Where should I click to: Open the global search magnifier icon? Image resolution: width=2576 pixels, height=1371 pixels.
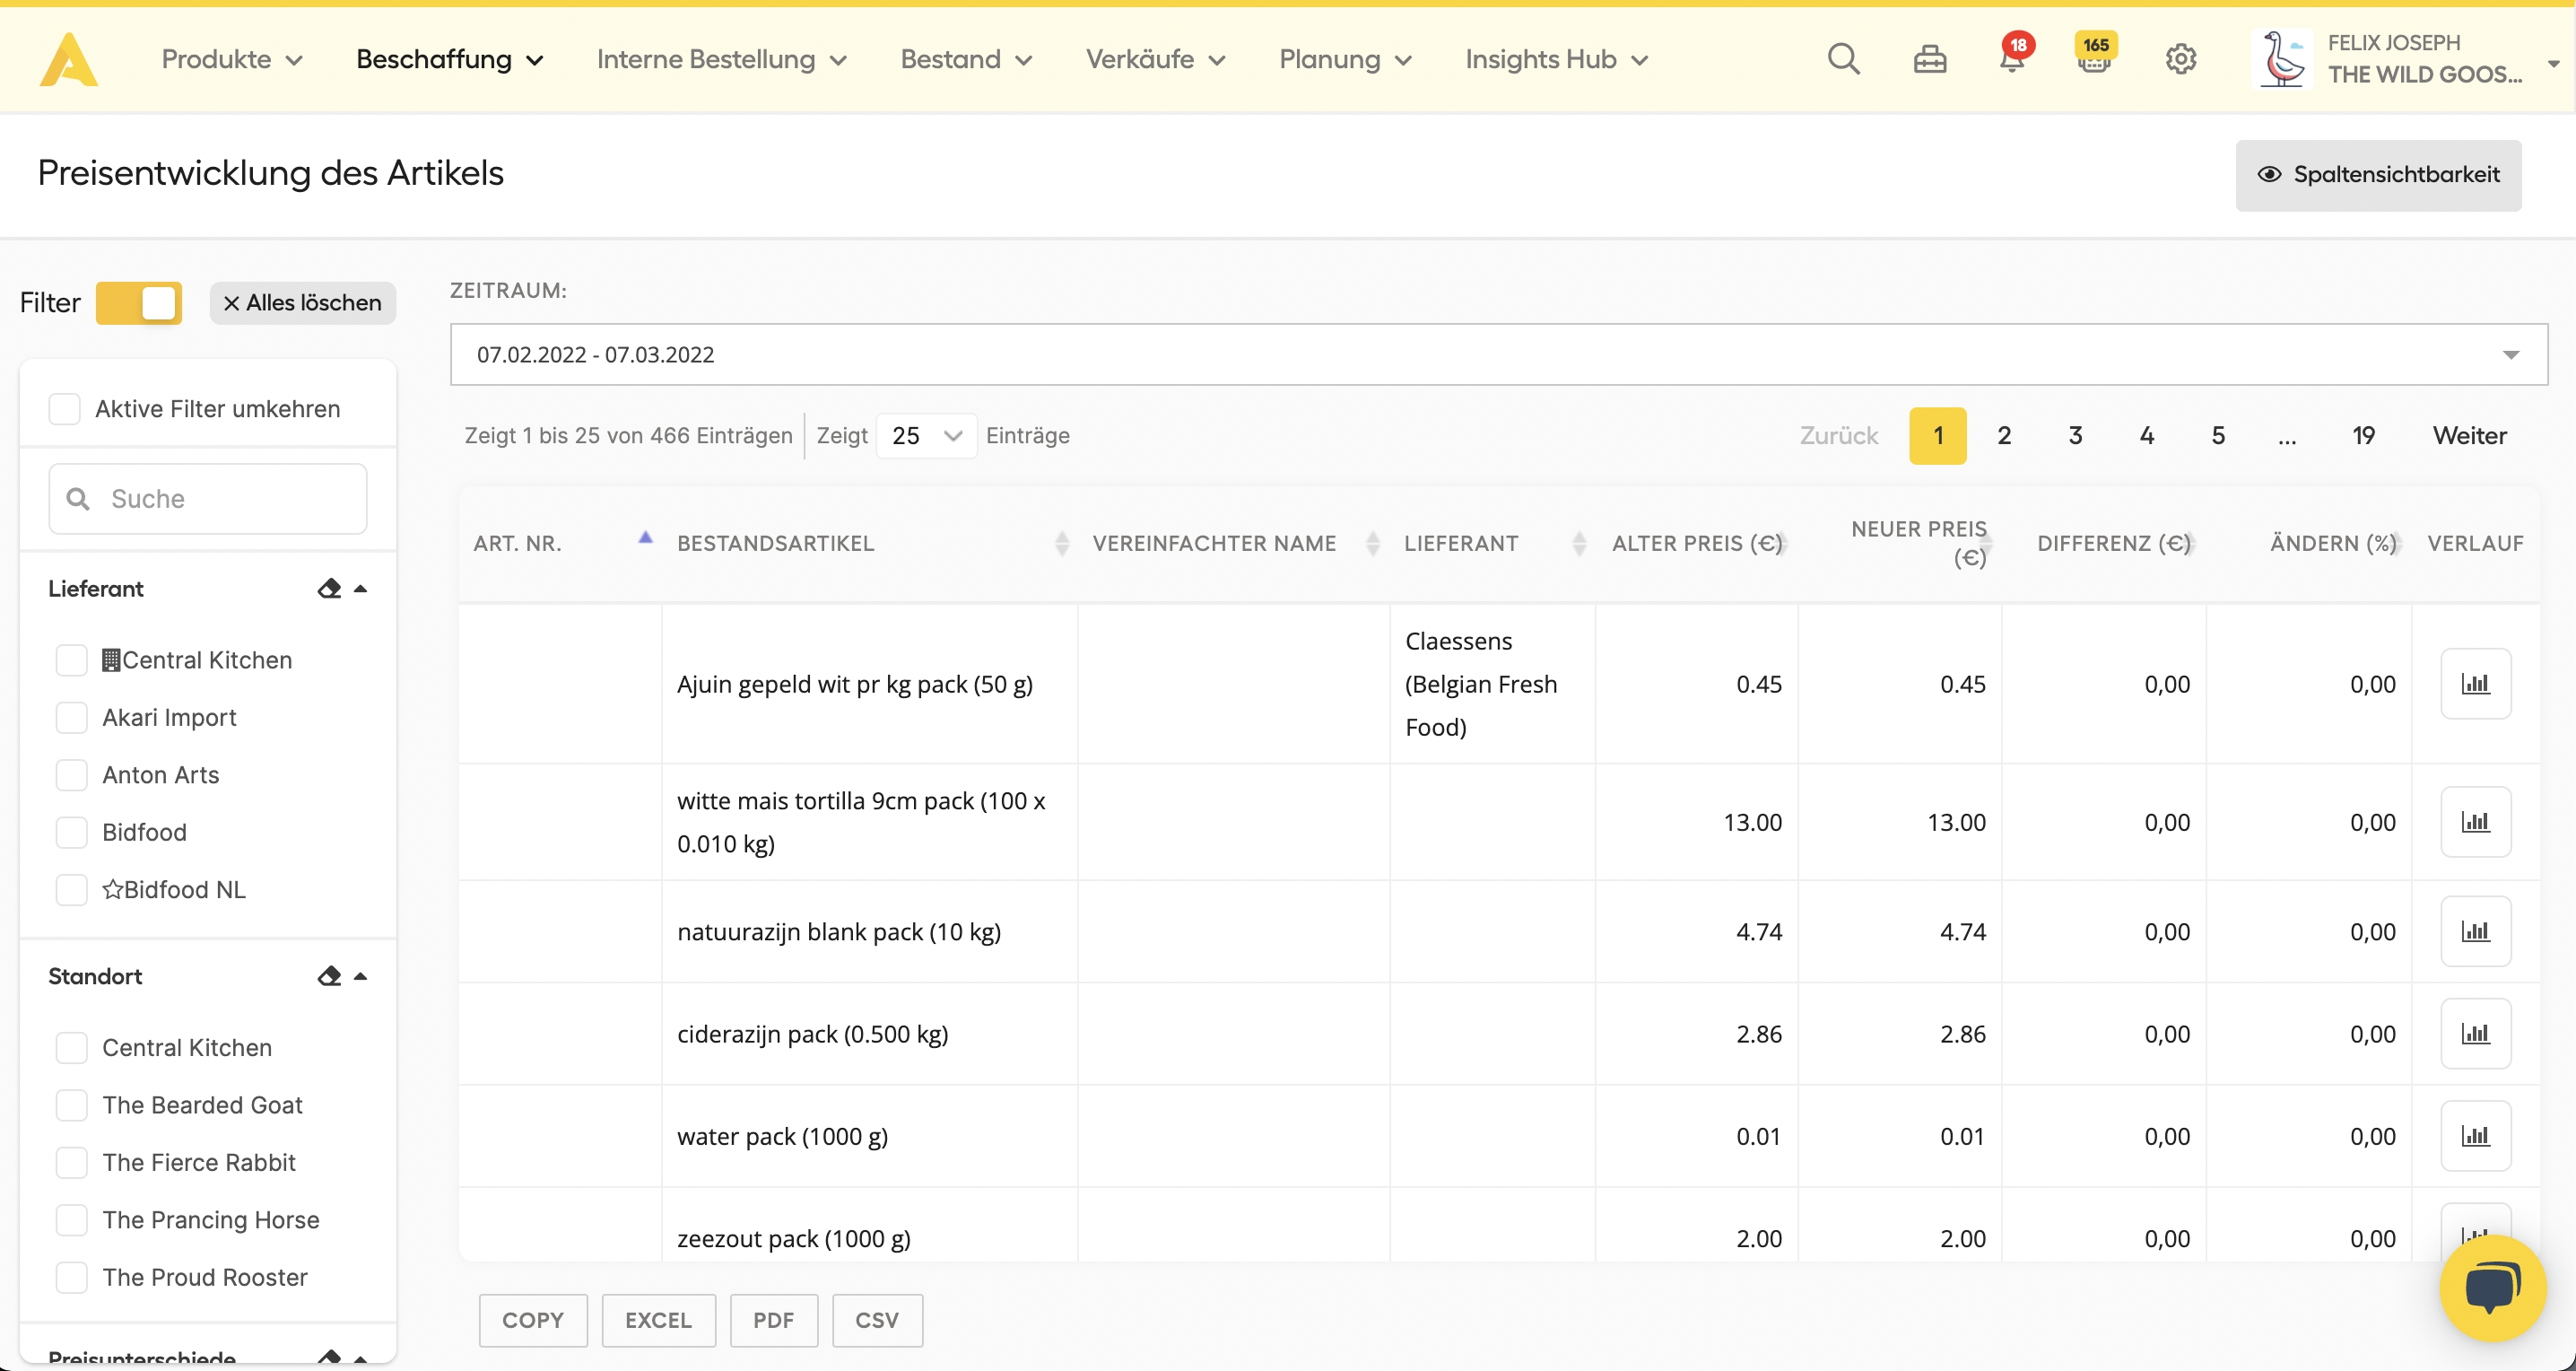[x=1843, y=60]
